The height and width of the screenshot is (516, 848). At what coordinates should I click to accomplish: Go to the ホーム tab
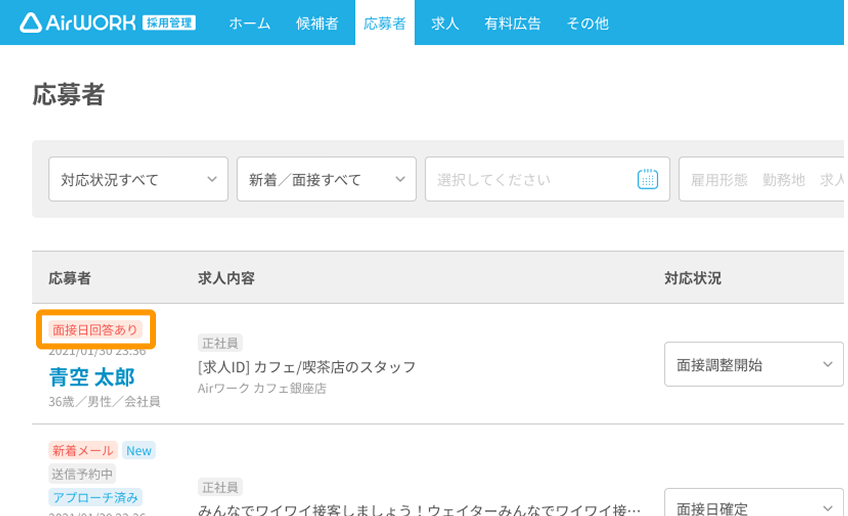[249, 23]
